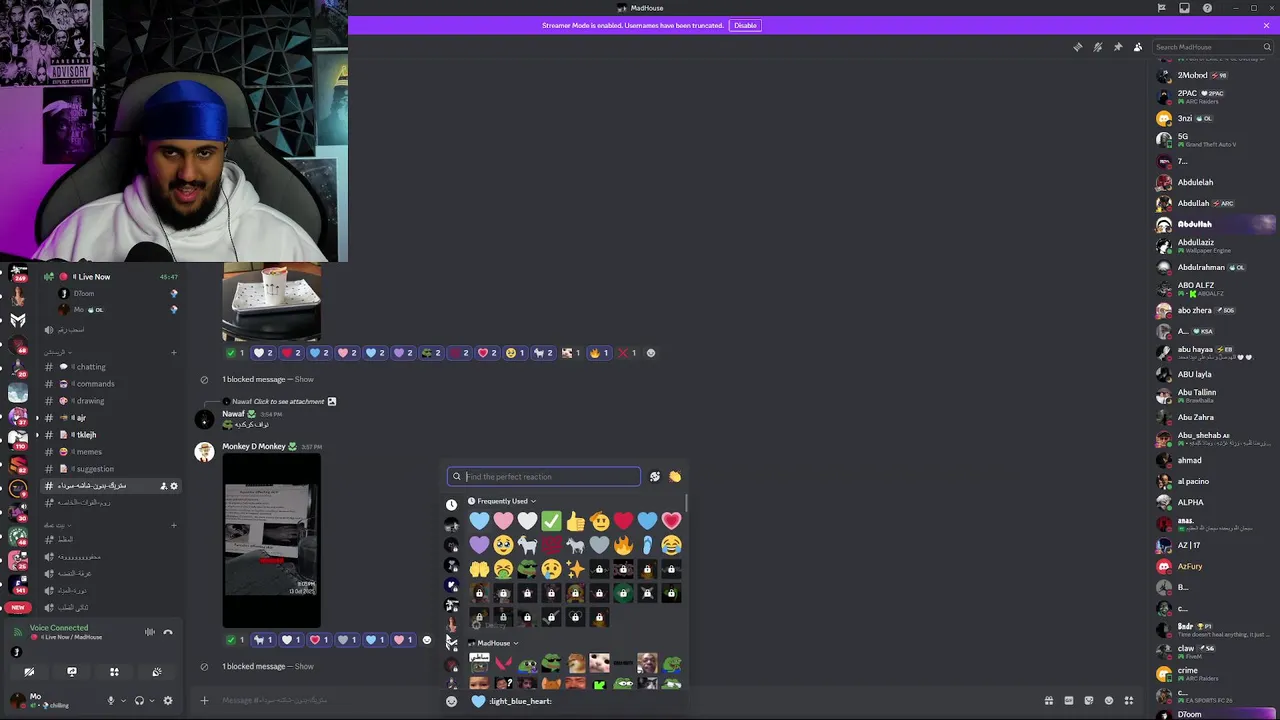Jump to Frequently Used clock category
The width and height of the screenshot is (1280, 720).
click(x=451, y=505)
